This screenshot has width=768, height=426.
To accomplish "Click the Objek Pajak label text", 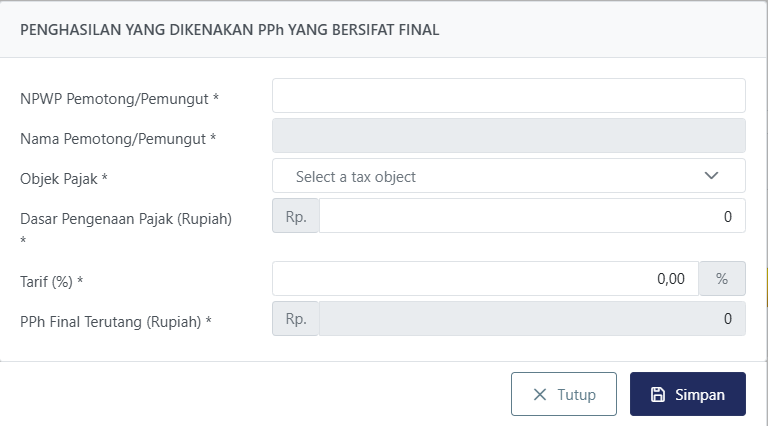I will click(64, 178).
